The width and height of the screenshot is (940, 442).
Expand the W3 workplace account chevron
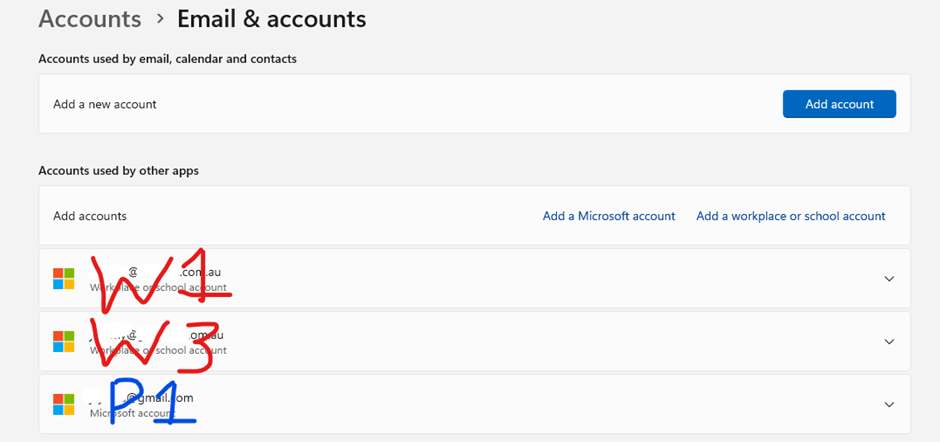pos(890,342)
